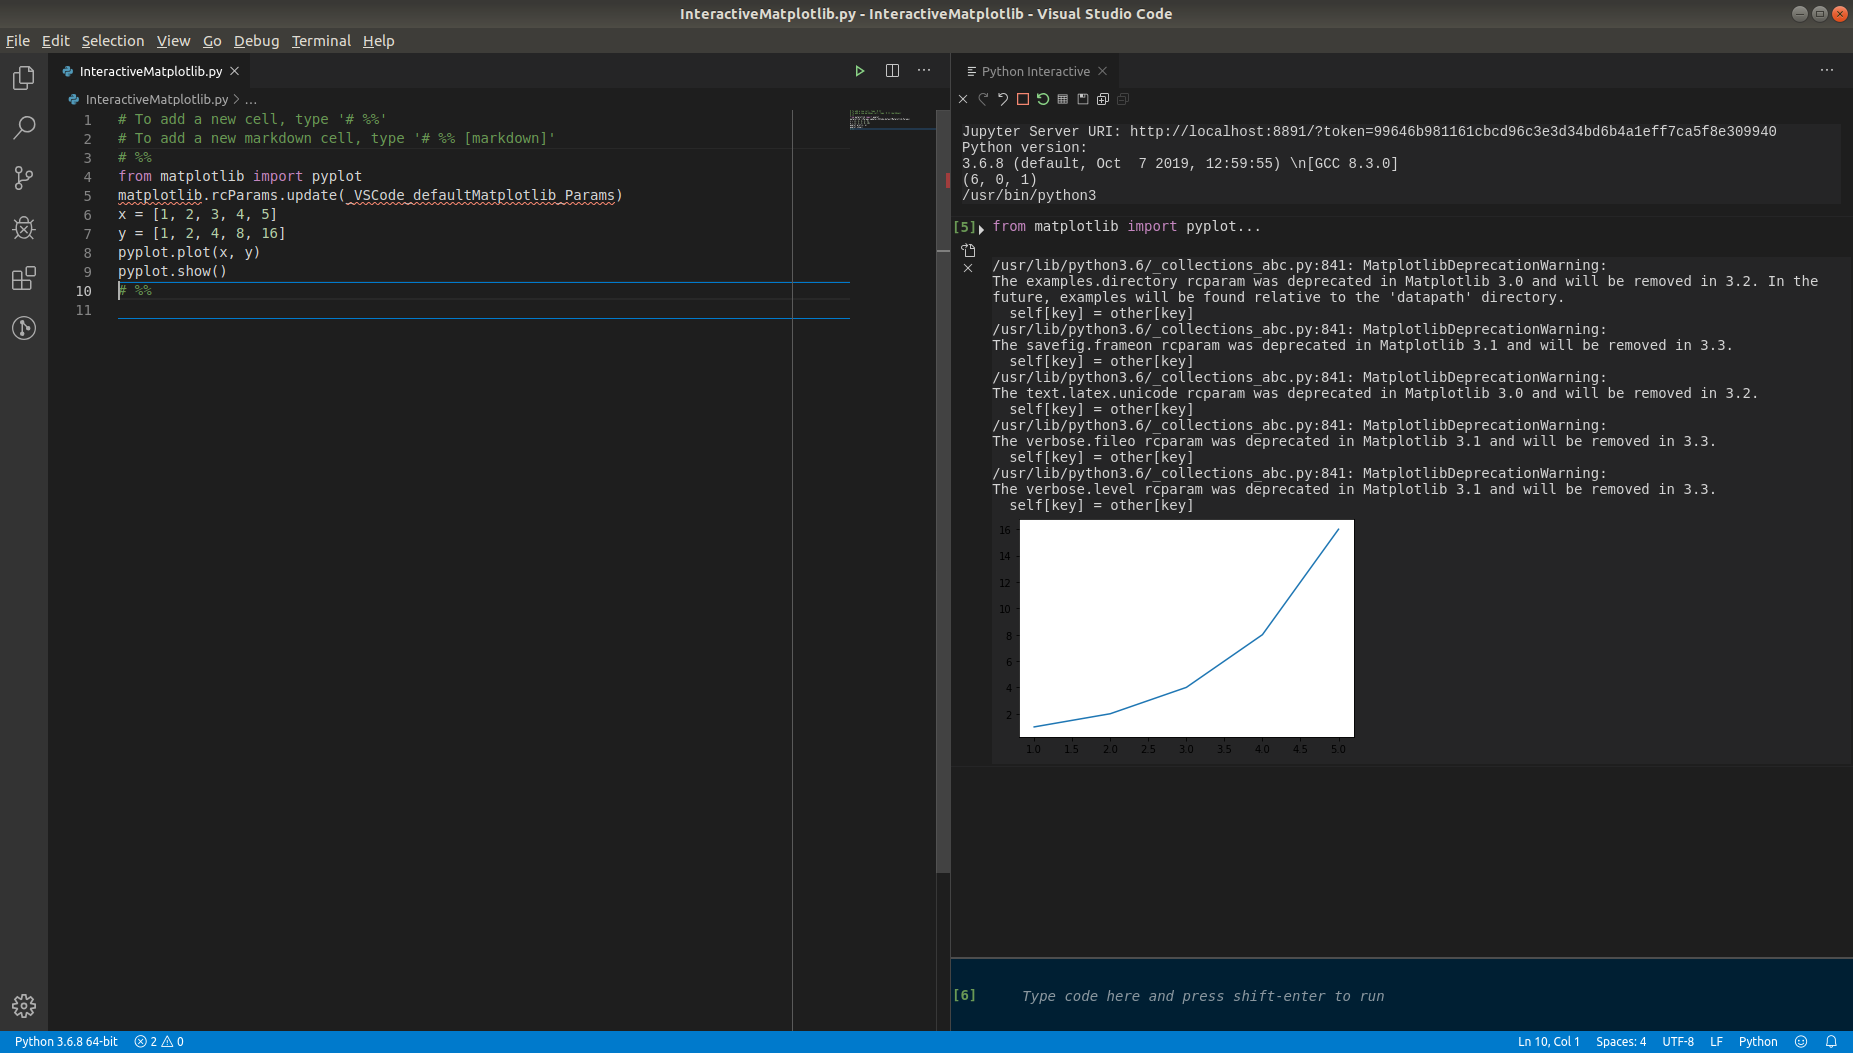The width and height of the screenshot is (1853, 1053).
Task: Click the underlined _VSCode_defaultMatplotlib_Params identifier
Action: point(480,195)
